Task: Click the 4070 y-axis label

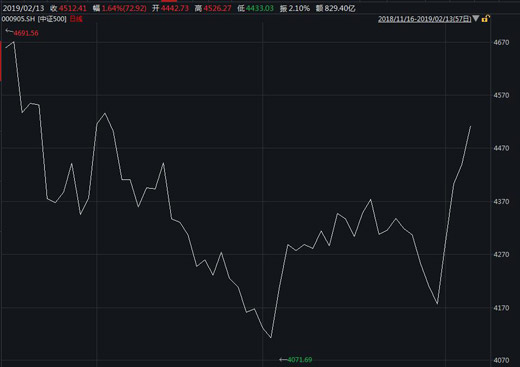Action: [501, 360]
